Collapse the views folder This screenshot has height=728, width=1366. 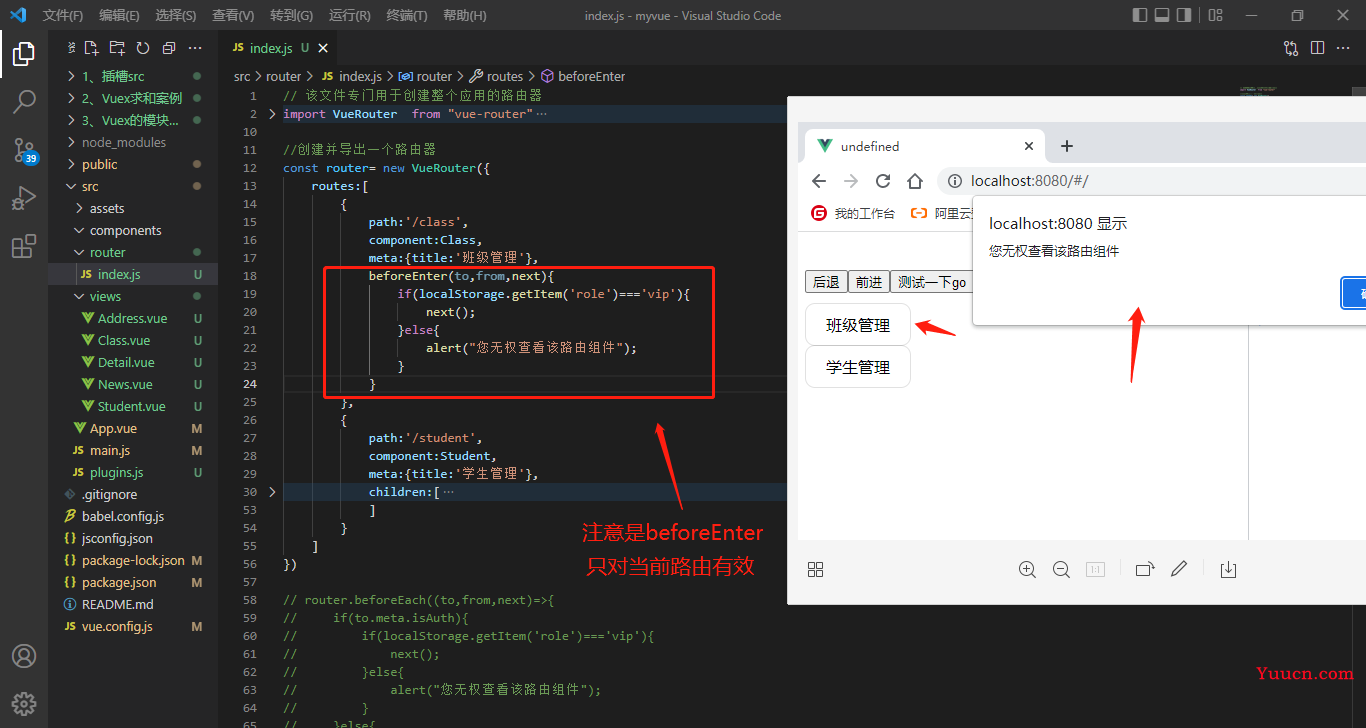(133, 296)
